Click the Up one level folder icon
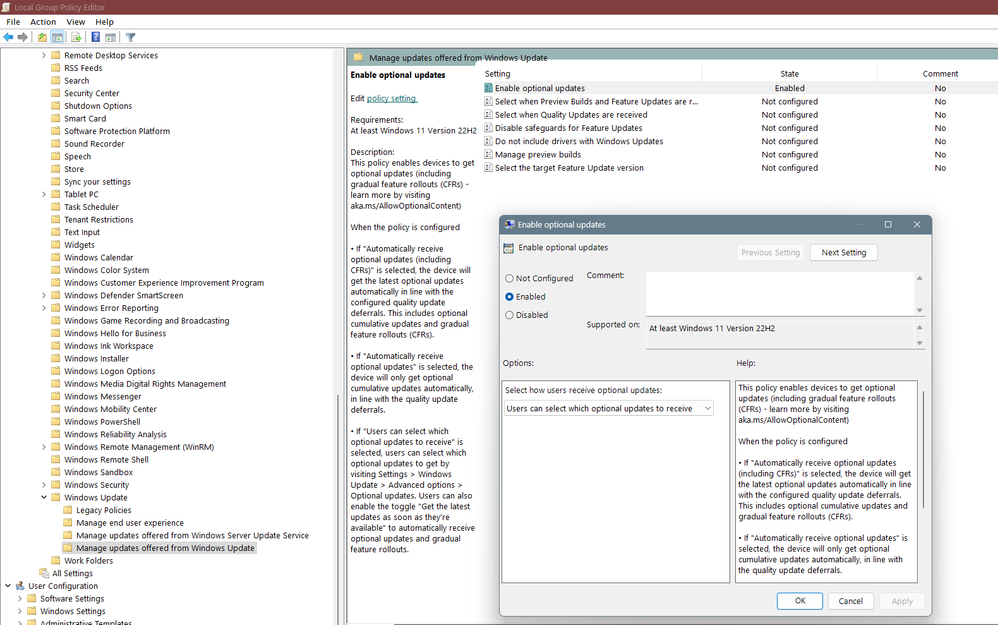The image size is (998, 625). click(42, 38)
